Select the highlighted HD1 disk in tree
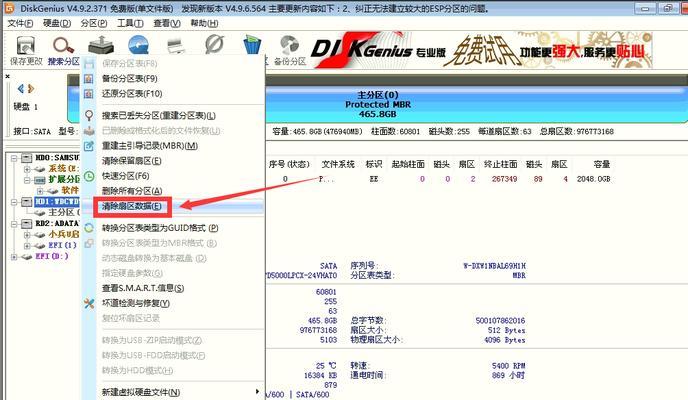The height and width of the screenshot is (400, 688). 57,202
